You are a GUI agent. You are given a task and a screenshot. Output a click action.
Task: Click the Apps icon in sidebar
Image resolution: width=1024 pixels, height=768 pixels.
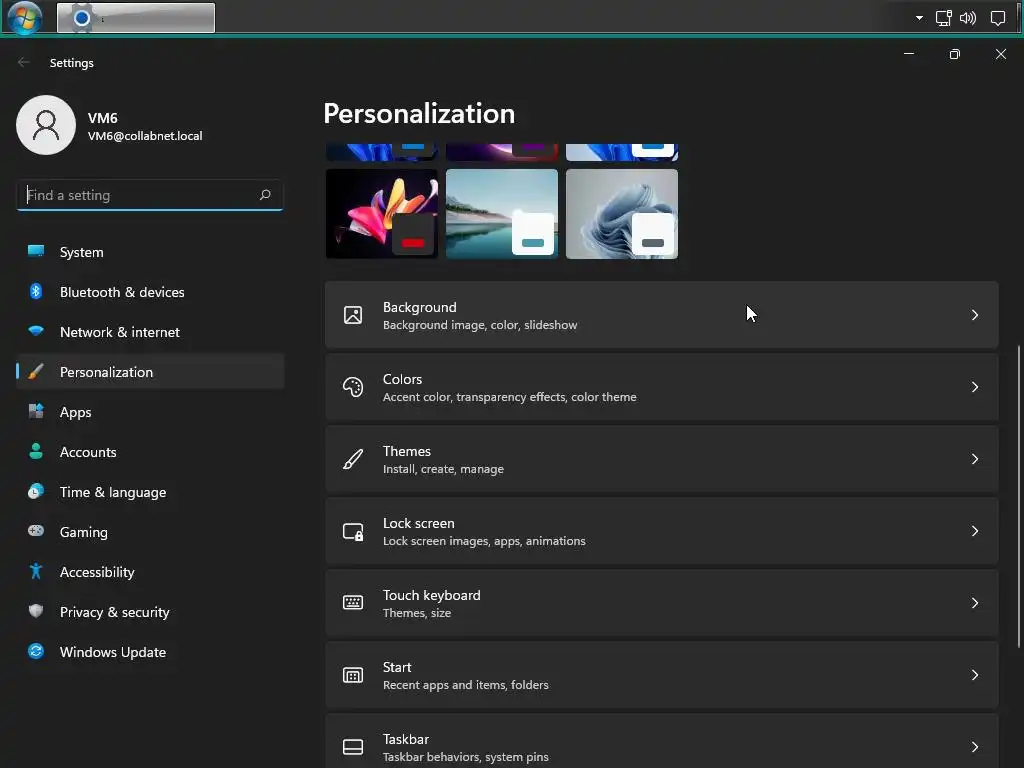click(36, 411)
